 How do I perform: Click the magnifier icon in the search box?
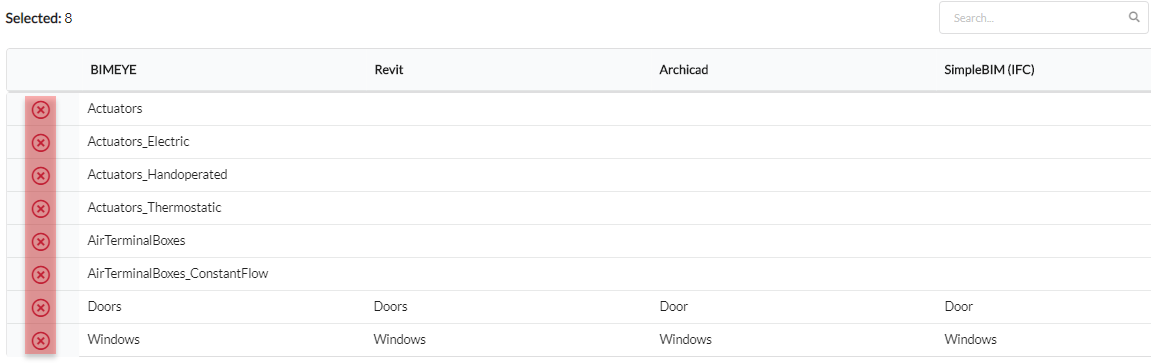point(1133,18)
